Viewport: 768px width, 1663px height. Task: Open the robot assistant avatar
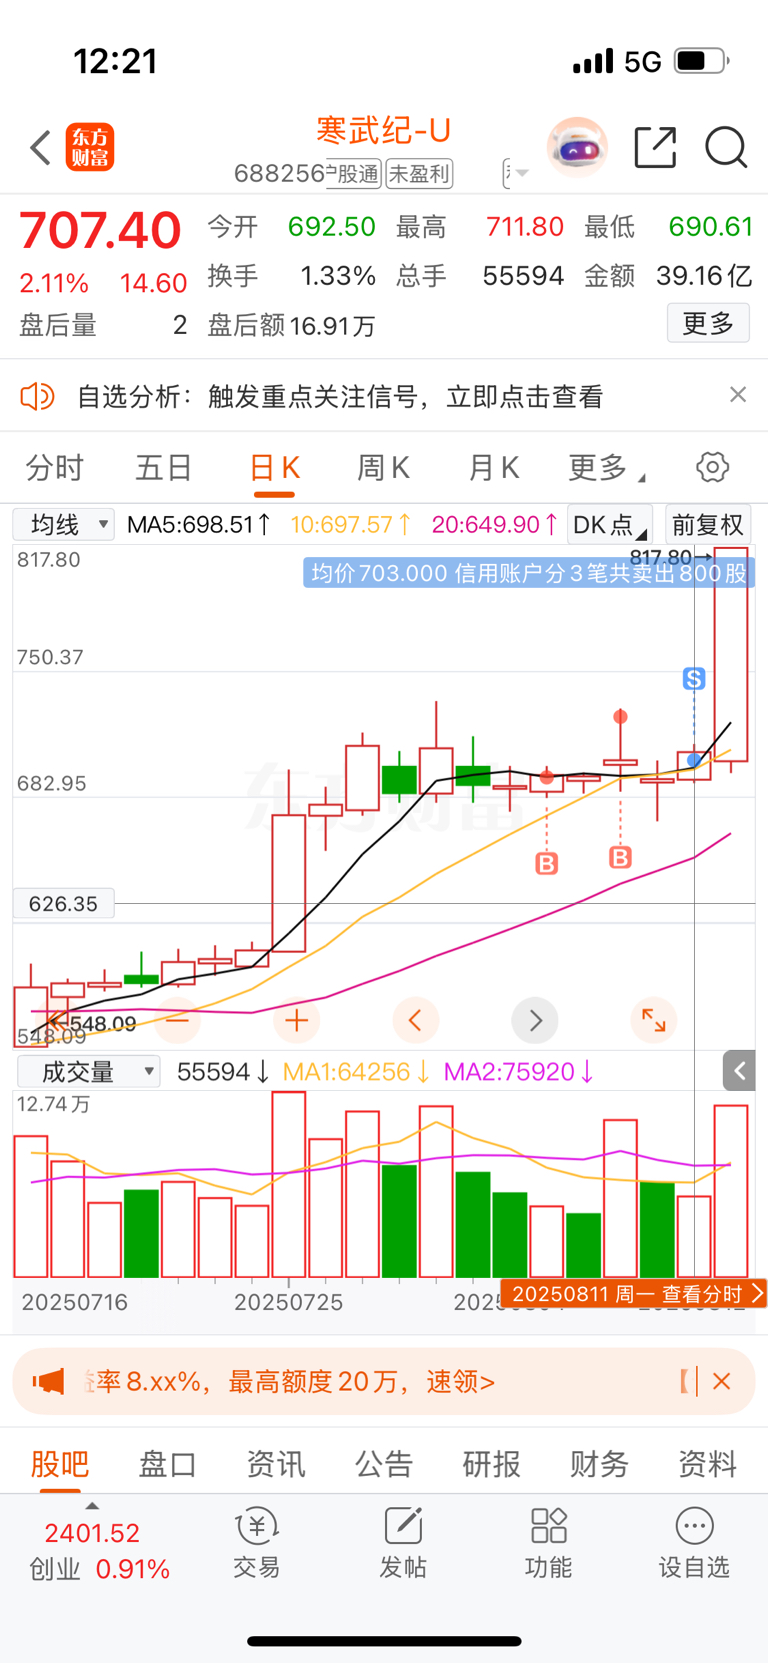tap(577, 147)
